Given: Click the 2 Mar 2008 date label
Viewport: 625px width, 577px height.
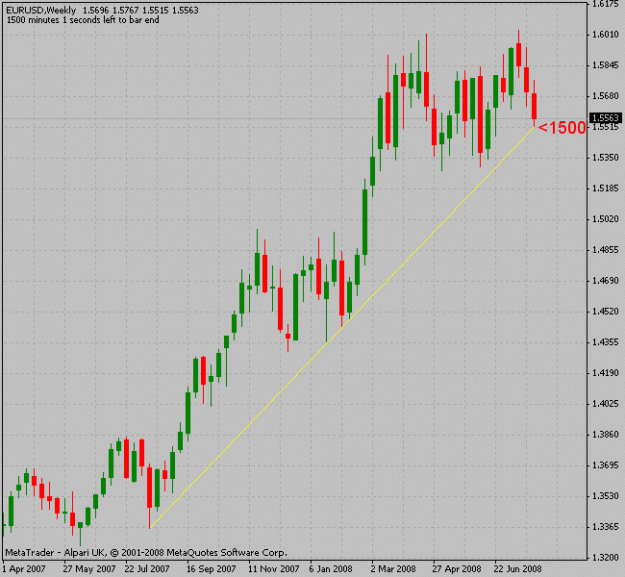Looking at the screenshot, I should [393, 569].
